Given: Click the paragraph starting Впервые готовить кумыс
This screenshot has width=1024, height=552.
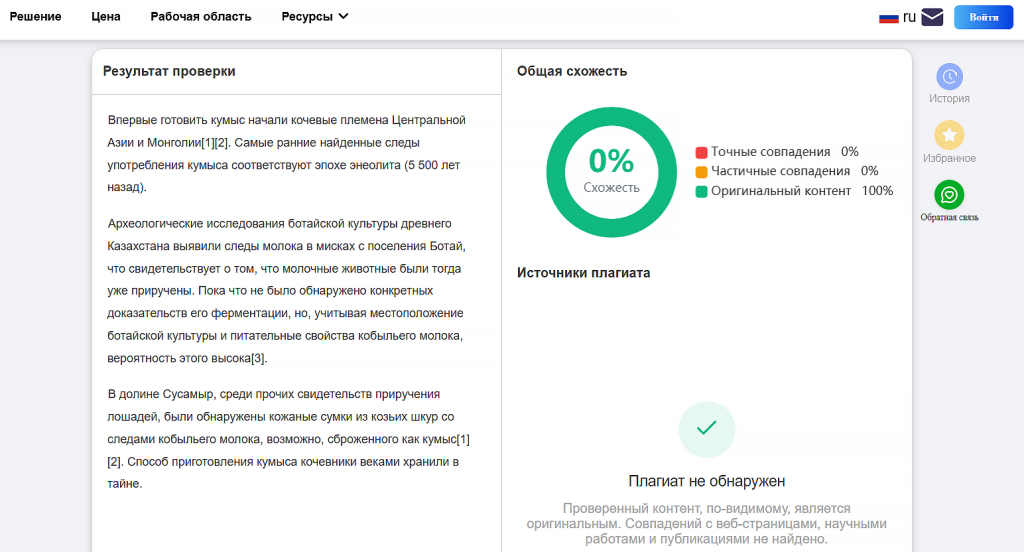Looking at the screenshot, I should [287, 154].
